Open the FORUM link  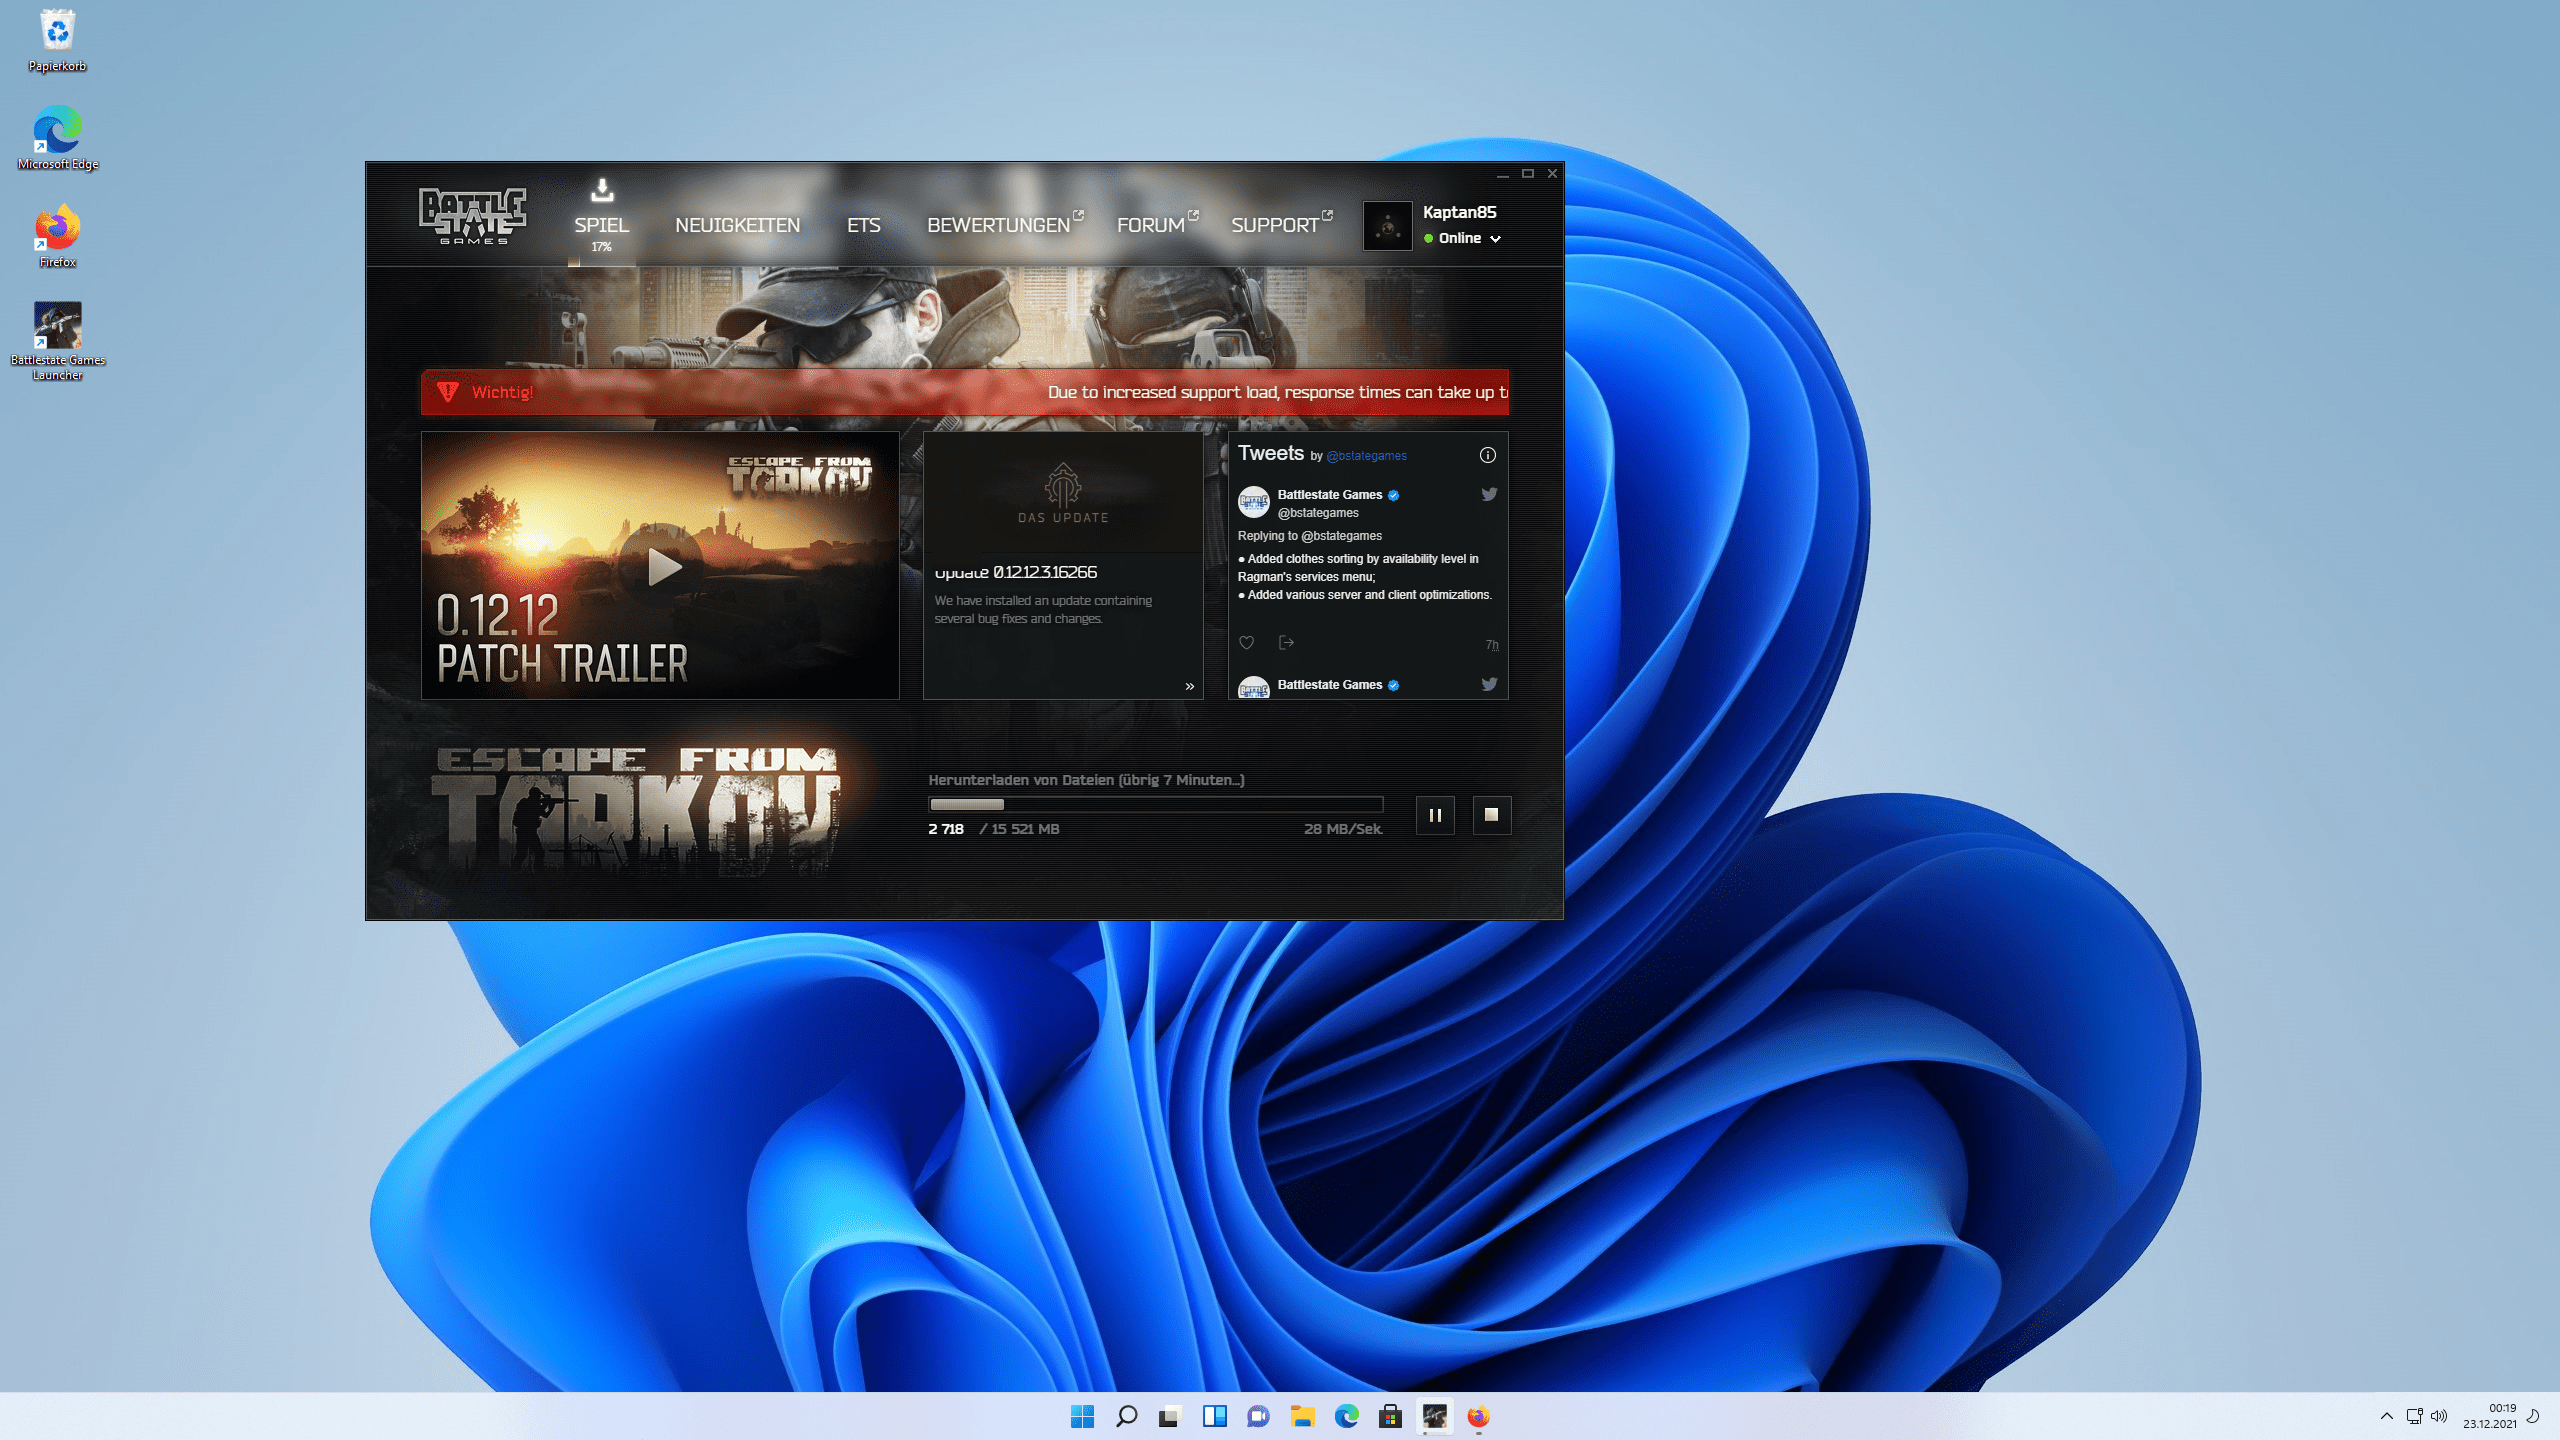point(1156,224)
